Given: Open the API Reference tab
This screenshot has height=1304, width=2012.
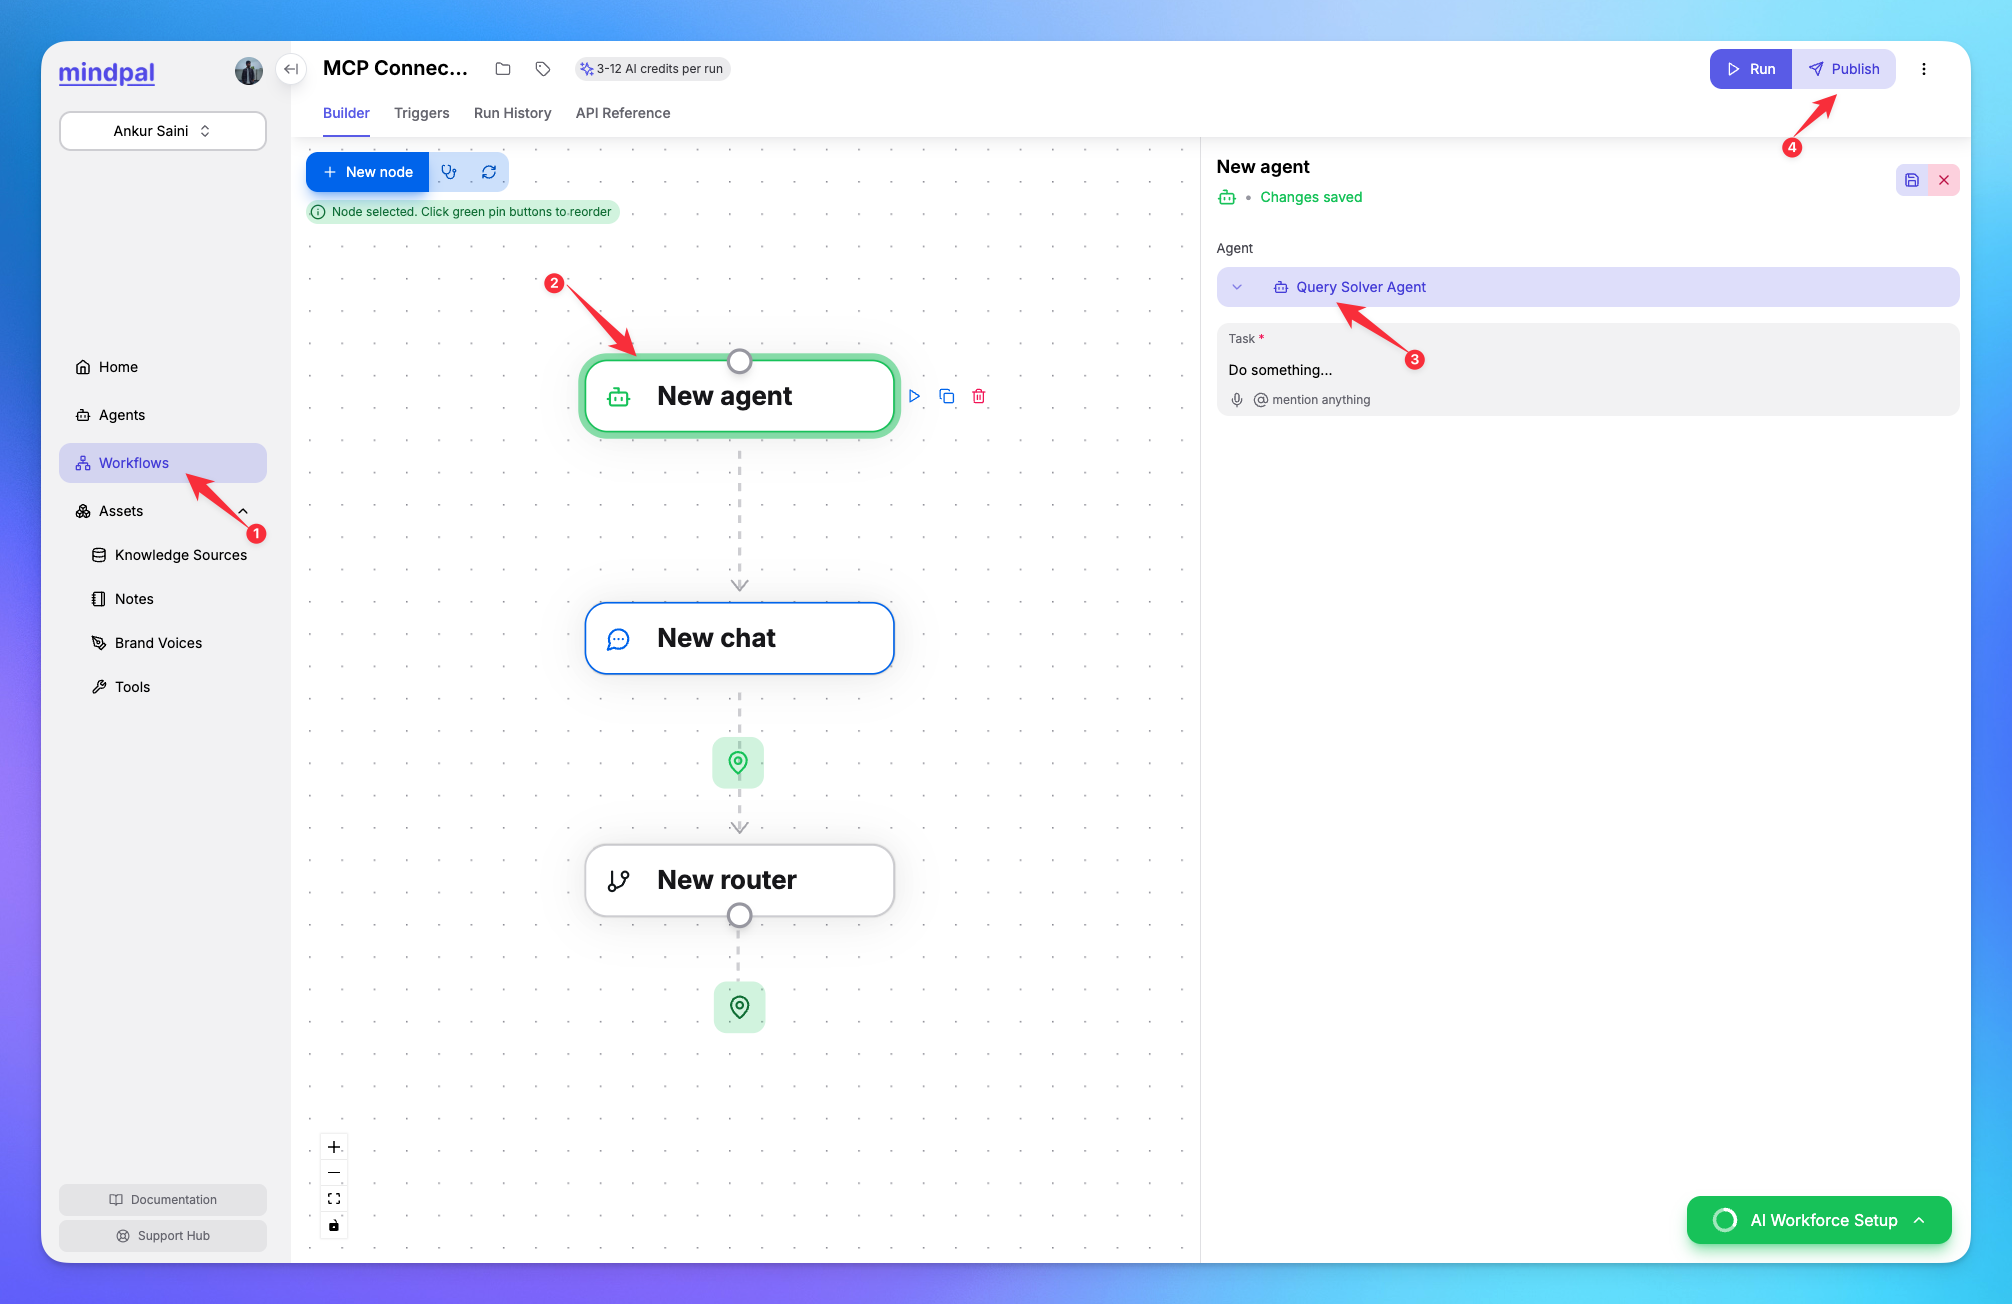Looking at the screenshot, I should tap(622, 113).
